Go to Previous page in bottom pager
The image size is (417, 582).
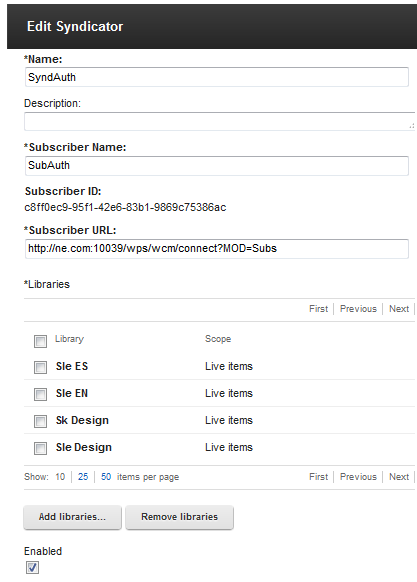pos(358,477)
